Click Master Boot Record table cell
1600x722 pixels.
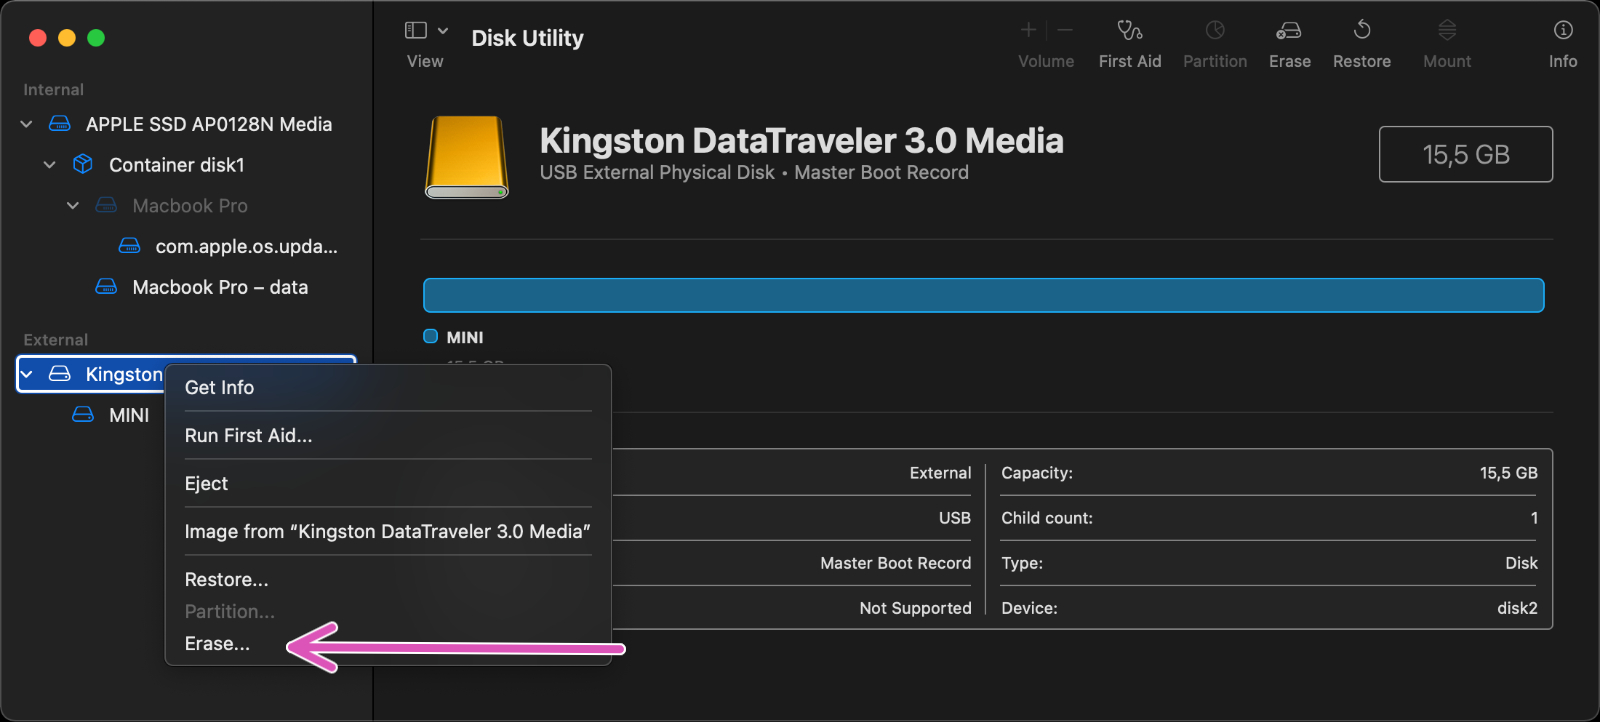point(895,563)
